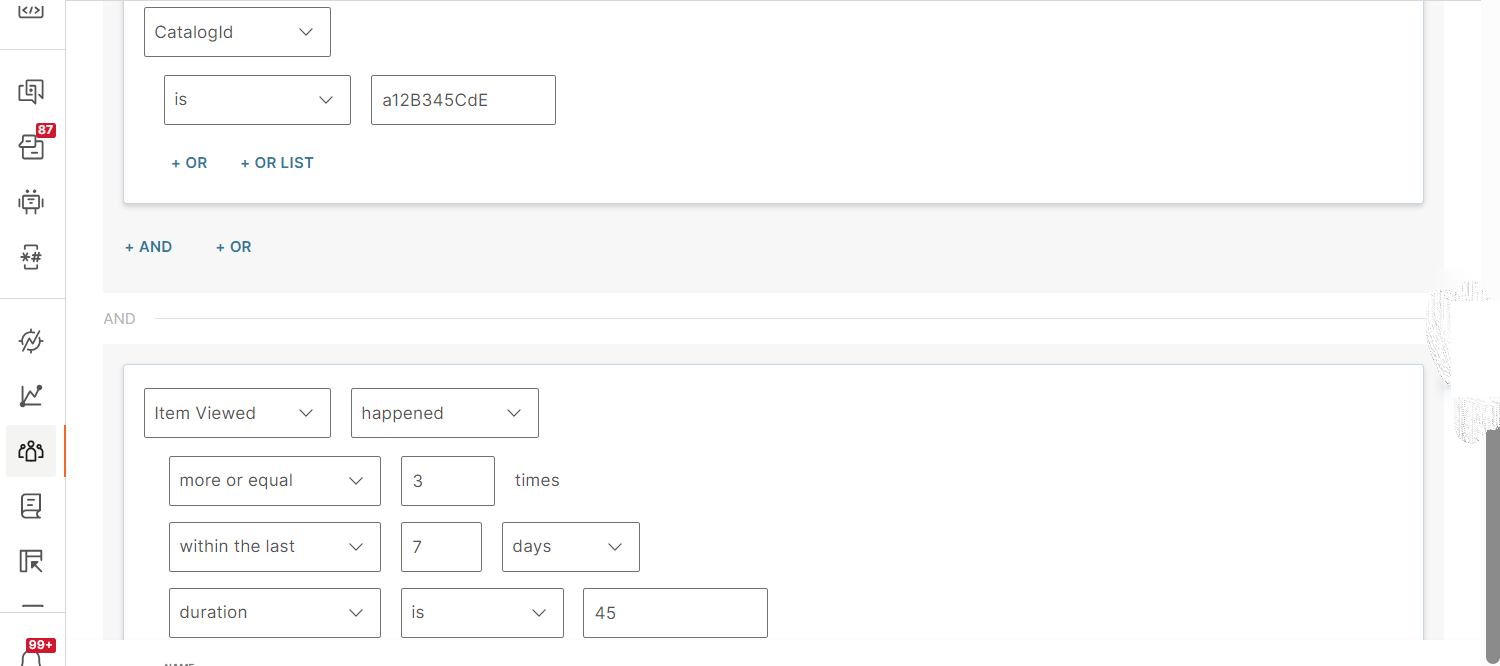
Task: Click the bot robot icon in sidebar
Action: [x=31, y=202]
